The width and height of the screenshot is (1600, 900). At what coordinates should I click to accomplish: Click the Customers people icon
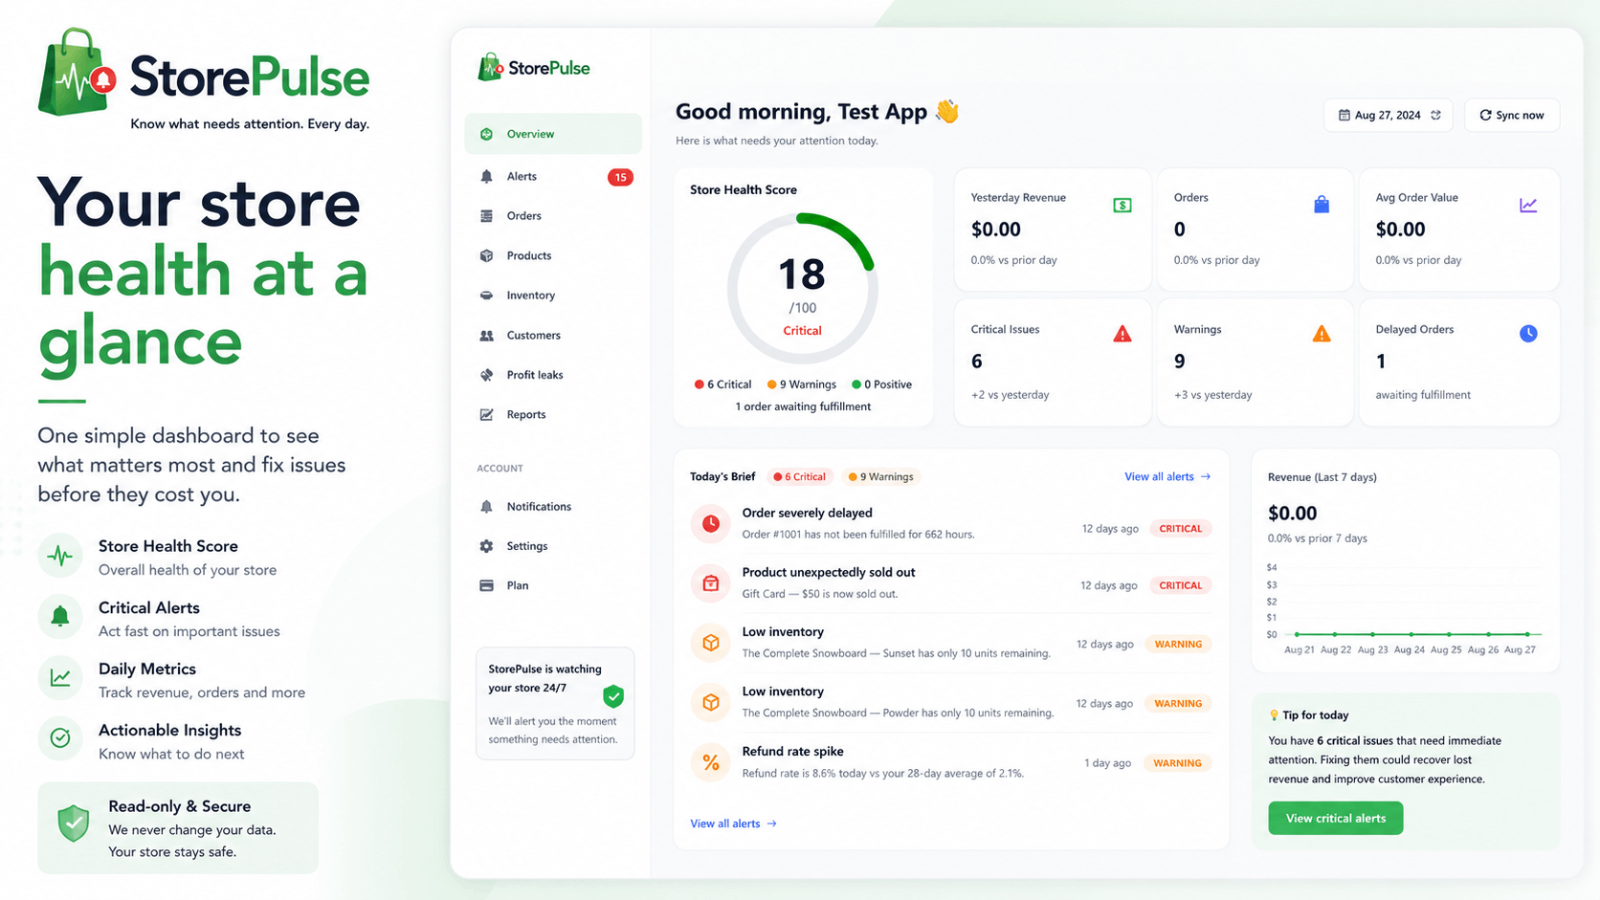pyautogui.click(x=486, y=336)
